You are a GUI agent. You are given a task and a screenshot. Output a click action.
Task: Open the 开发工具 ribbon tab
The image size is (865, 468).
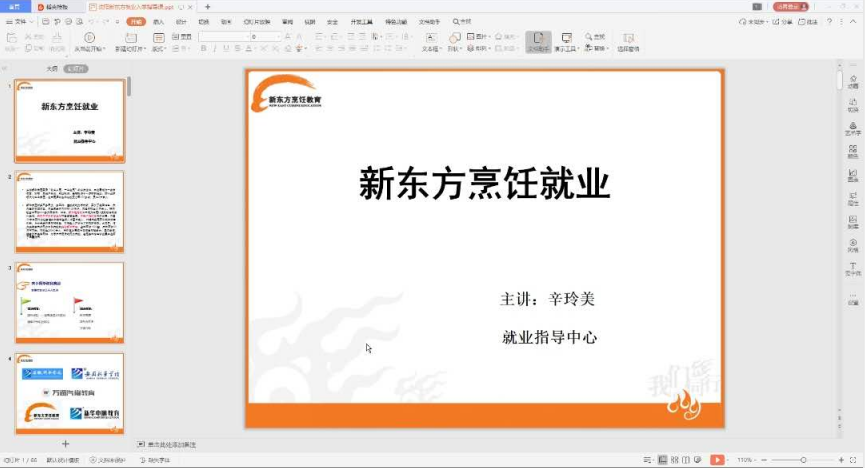click(x=361, y=22)
